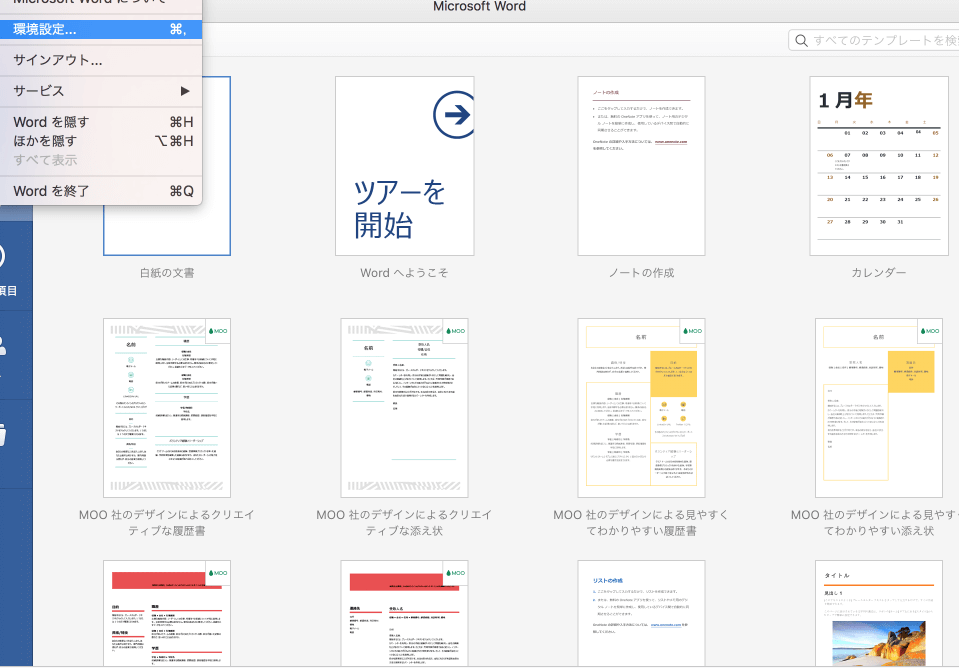Click MOO badge on creative cover letter thumbnail

(455, 331)
